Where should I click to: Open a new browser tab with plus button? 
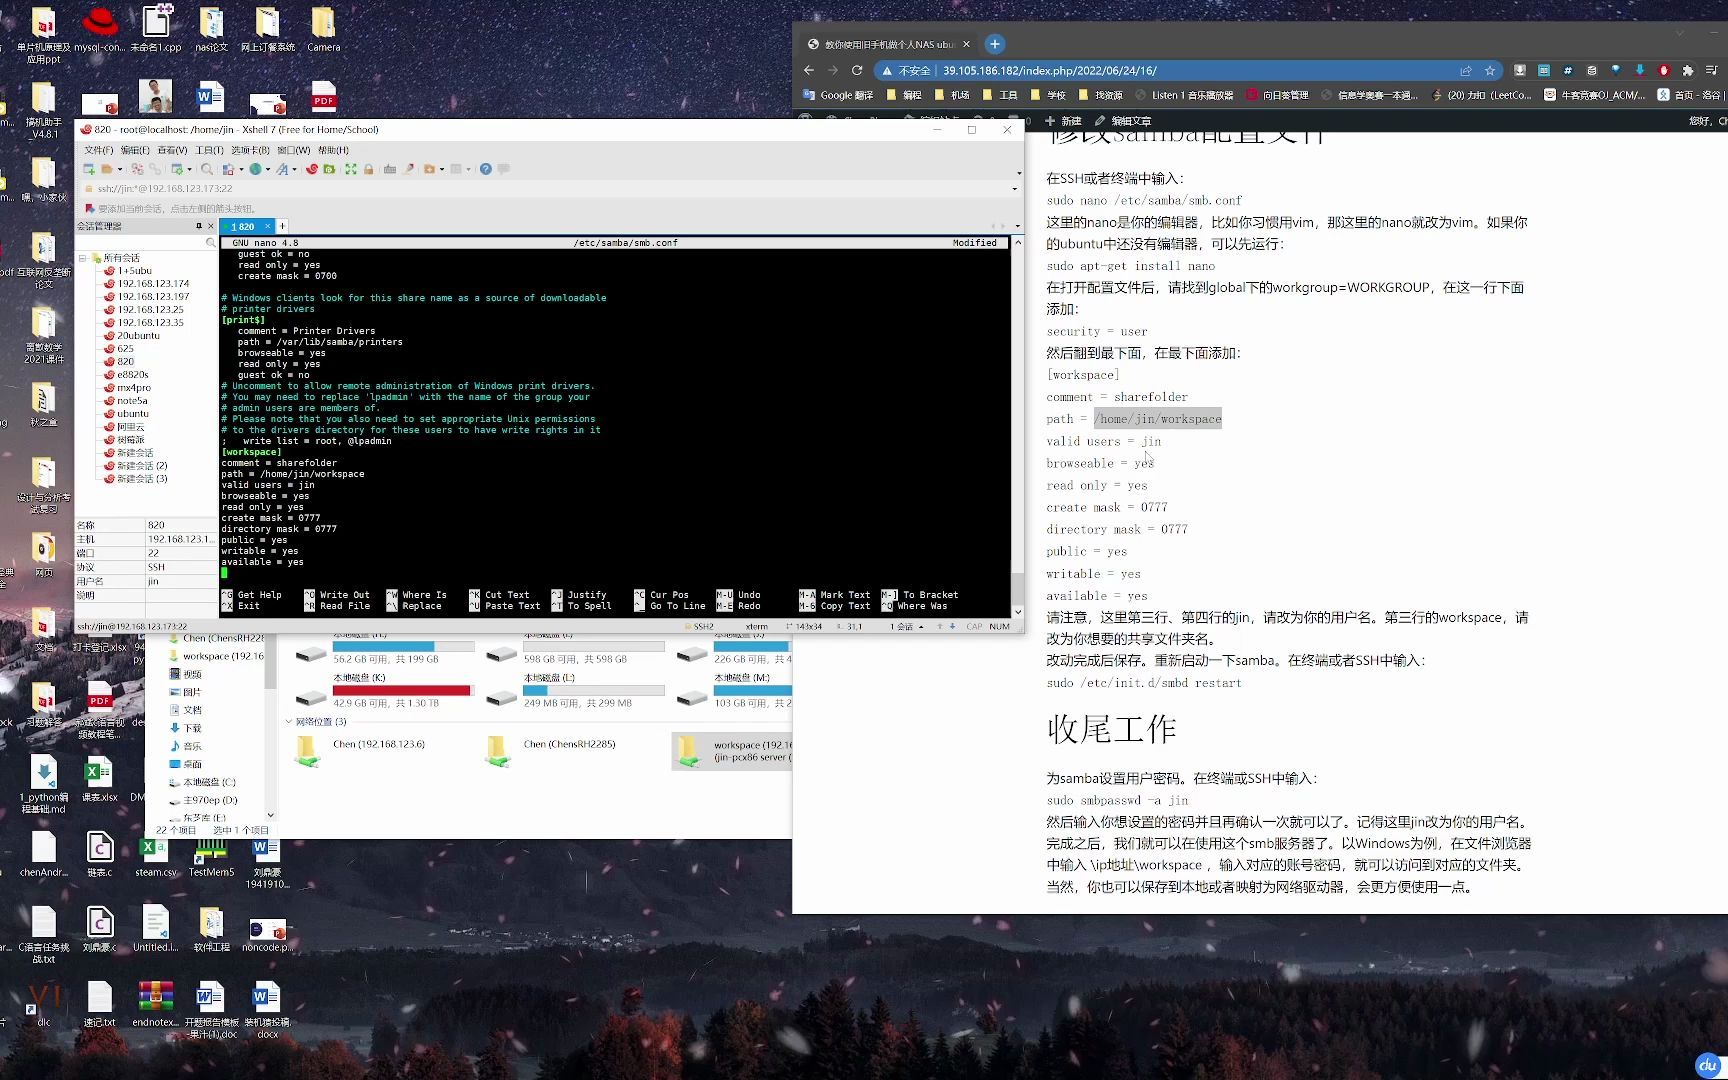click(994, 44)
